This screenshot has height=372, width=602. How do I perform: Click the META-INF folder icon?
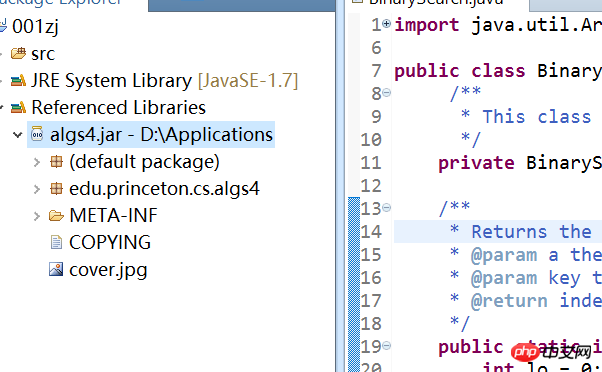click(x=56, y=216)
